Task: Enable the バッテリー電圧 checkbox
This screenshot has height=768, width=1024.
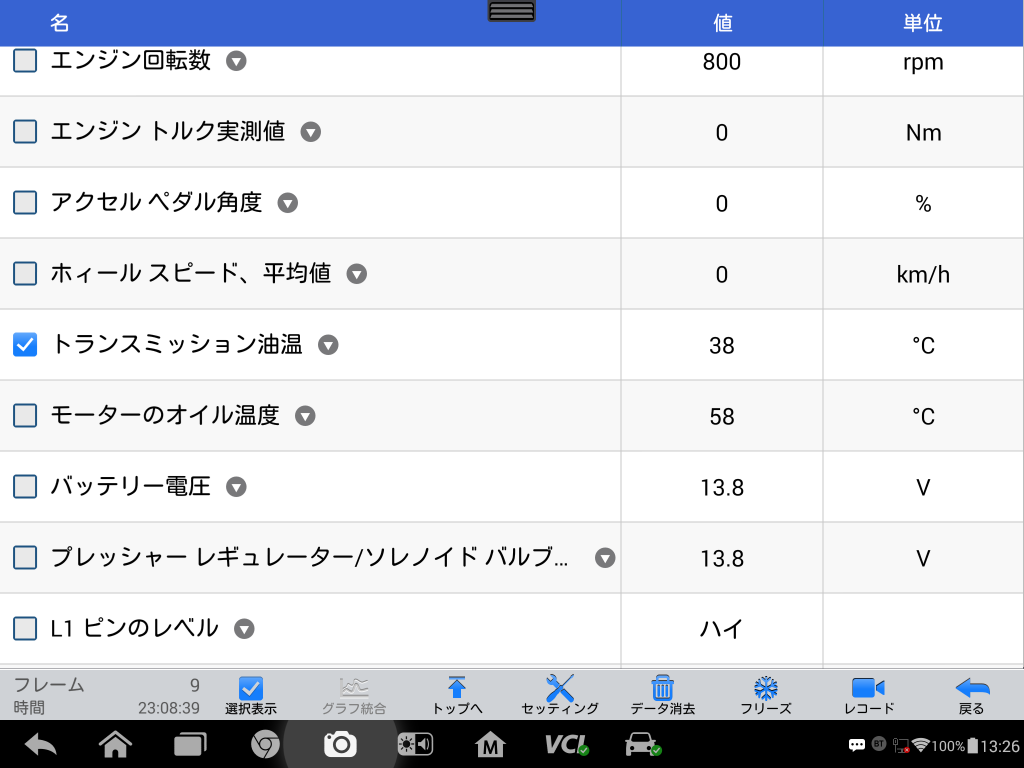Action: coord(25,487)
